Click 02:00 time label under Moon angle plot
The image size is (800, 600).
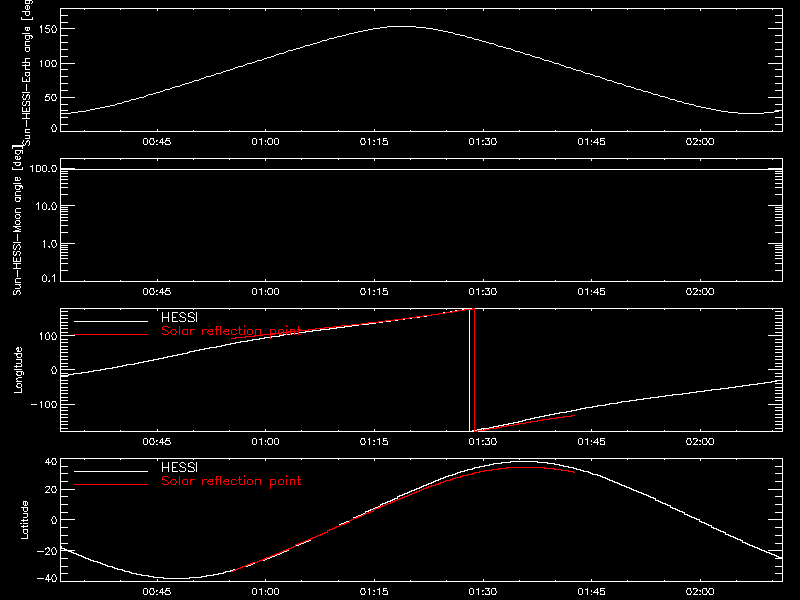coord(700,291)
